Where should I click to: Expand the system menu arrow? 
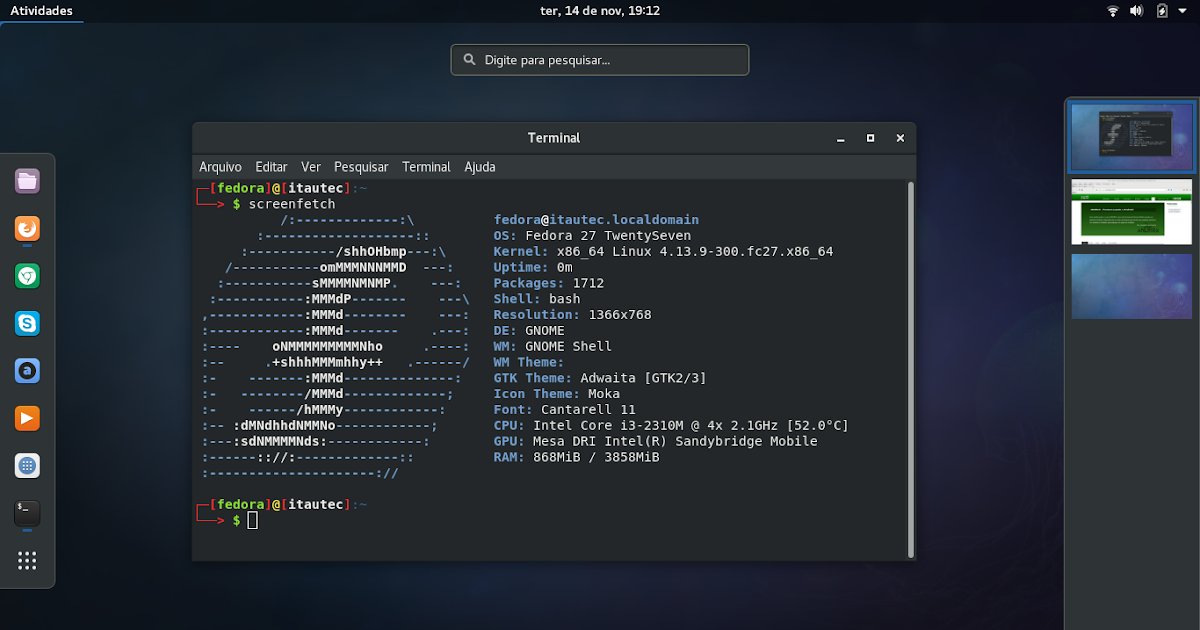coord(1184,11)
